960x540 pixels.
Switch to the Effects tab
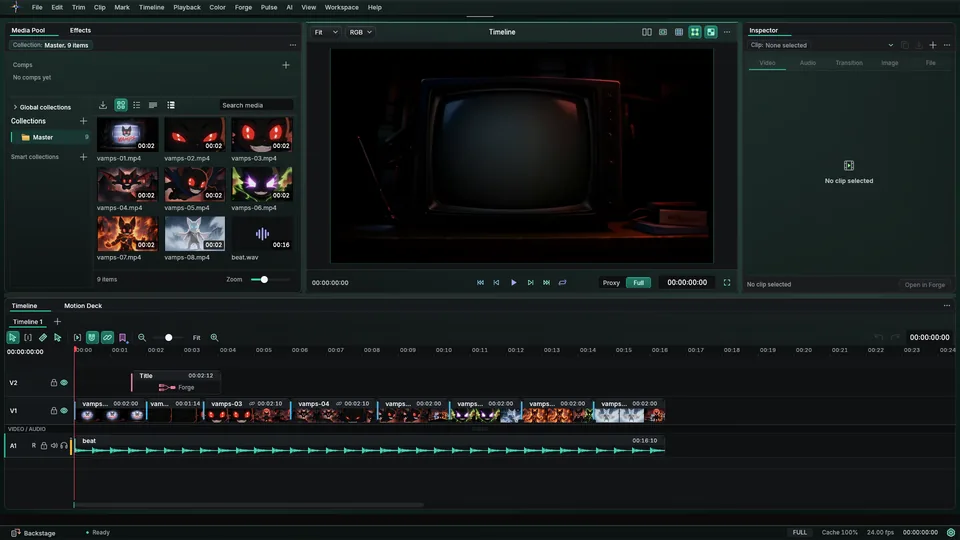pyautogui.click(x=80, y=30)
